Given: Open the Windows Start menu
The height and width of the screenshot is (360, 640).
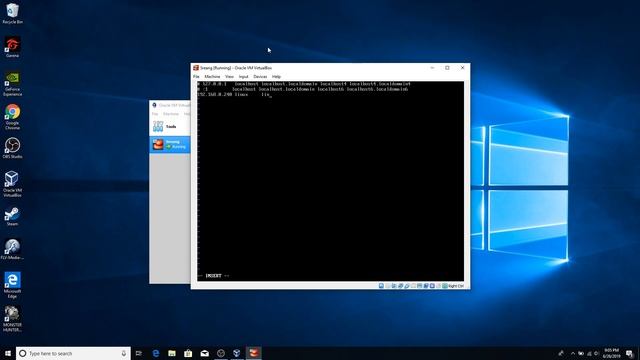Looking at the screenshot, I should [8, 353].
